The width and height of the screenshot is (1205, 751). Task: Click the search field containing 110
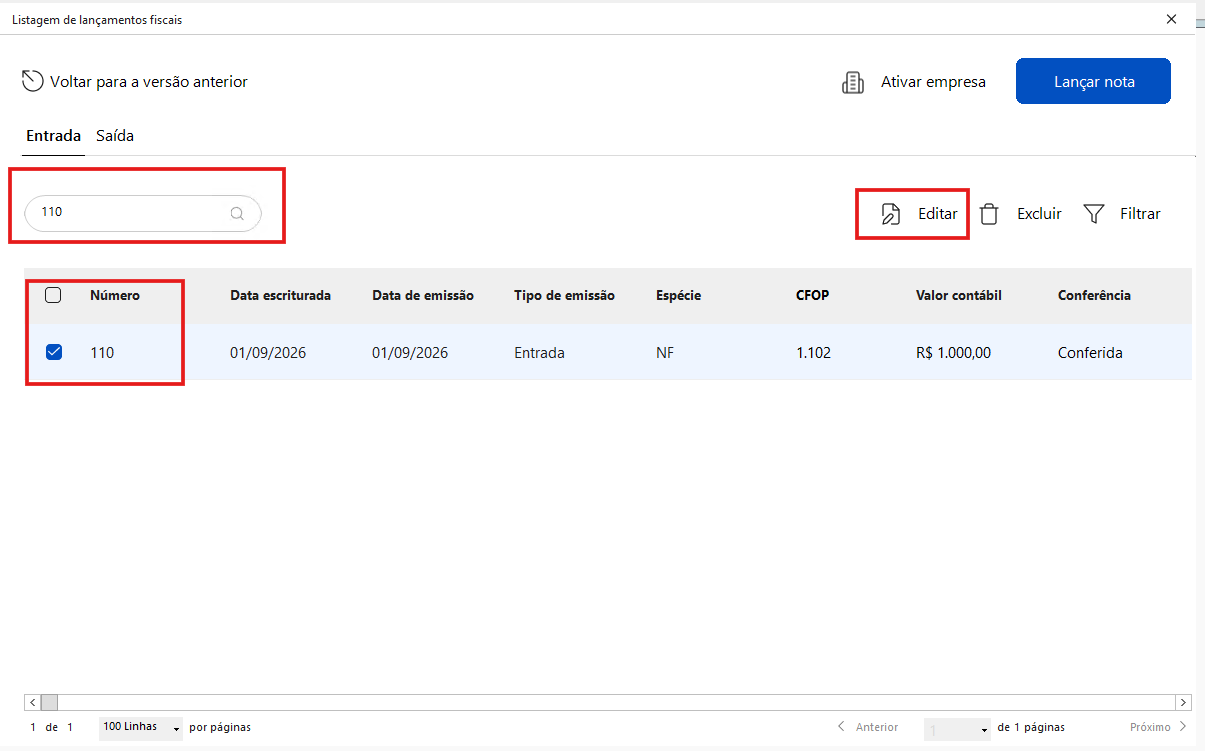[143, 213]
